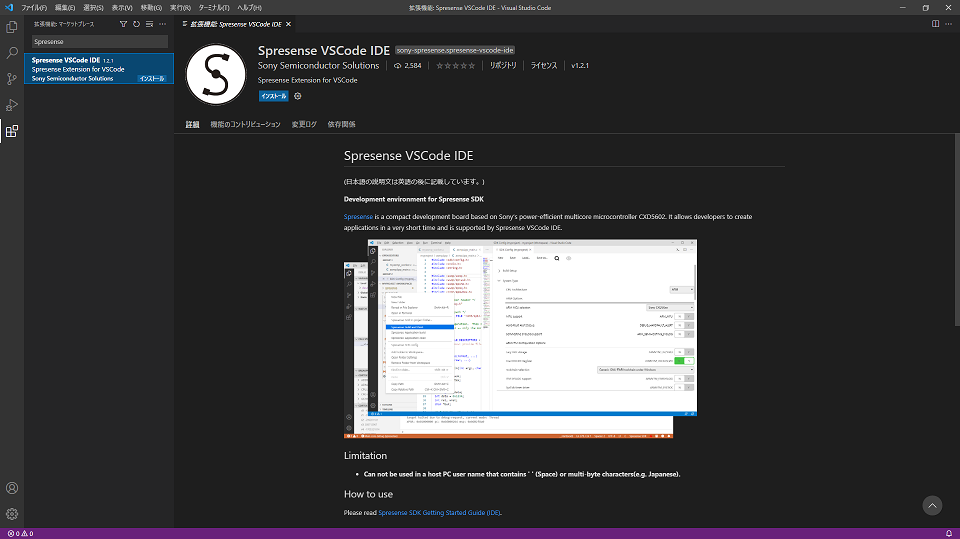960x539 pixels.
Task: Open the 編集(E) menu
Action: pyautogui.click(x=65, y=8)
